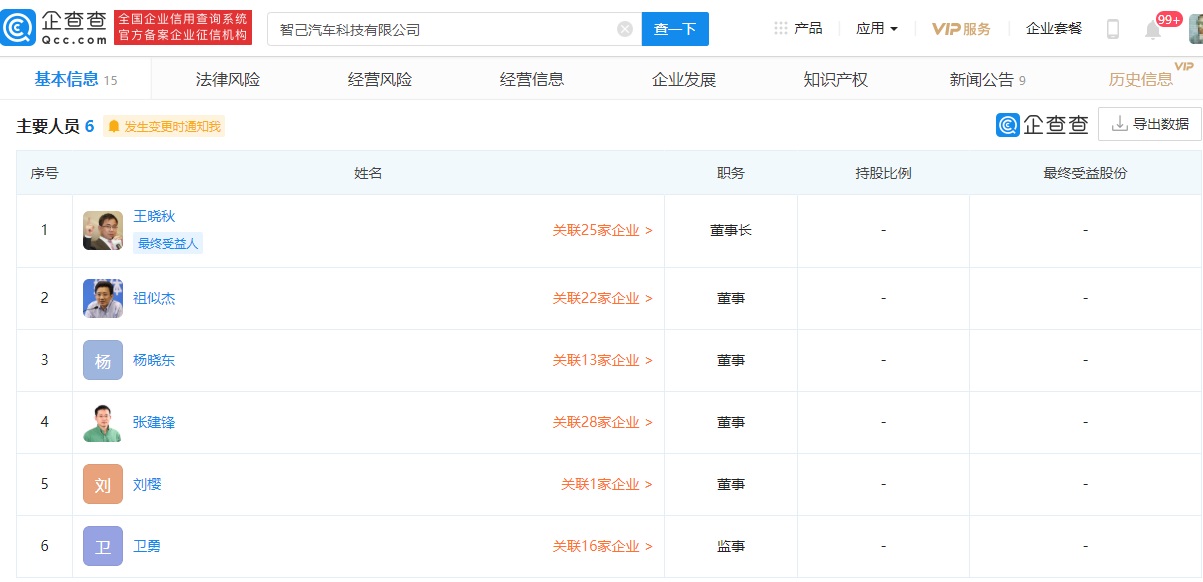1203x582 pixels.
Task: Open the 经营信息 tab
Action: click(x=532, y=79)
